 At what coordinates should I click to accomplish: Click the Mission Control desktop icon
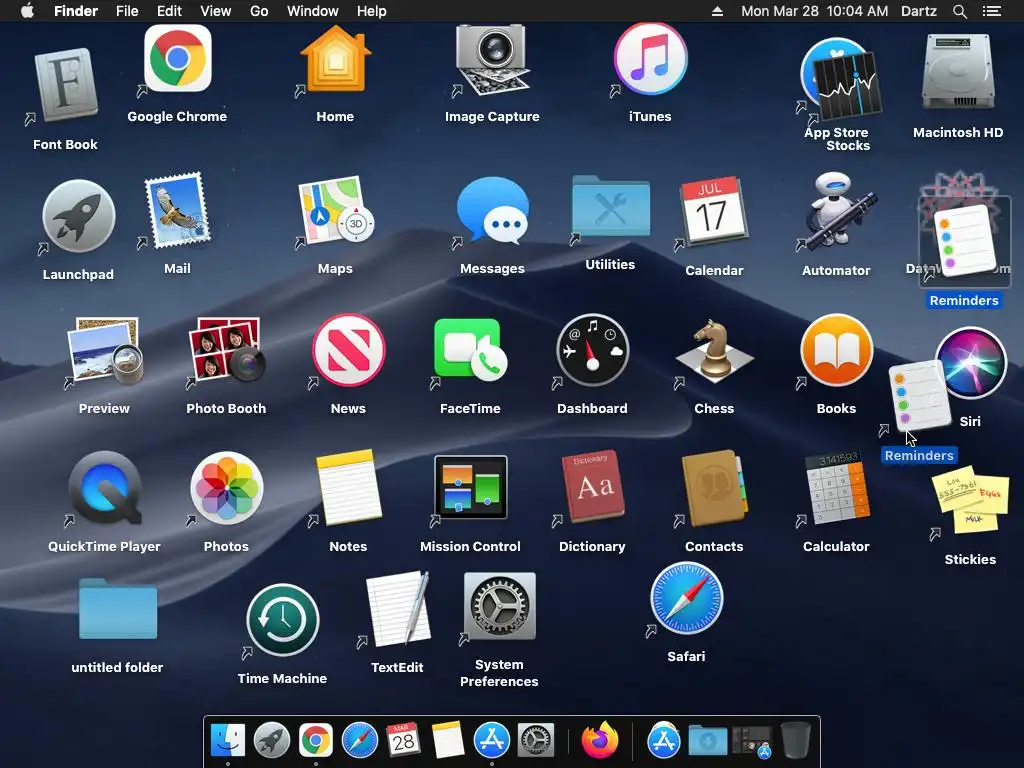[x=470, y=487]
